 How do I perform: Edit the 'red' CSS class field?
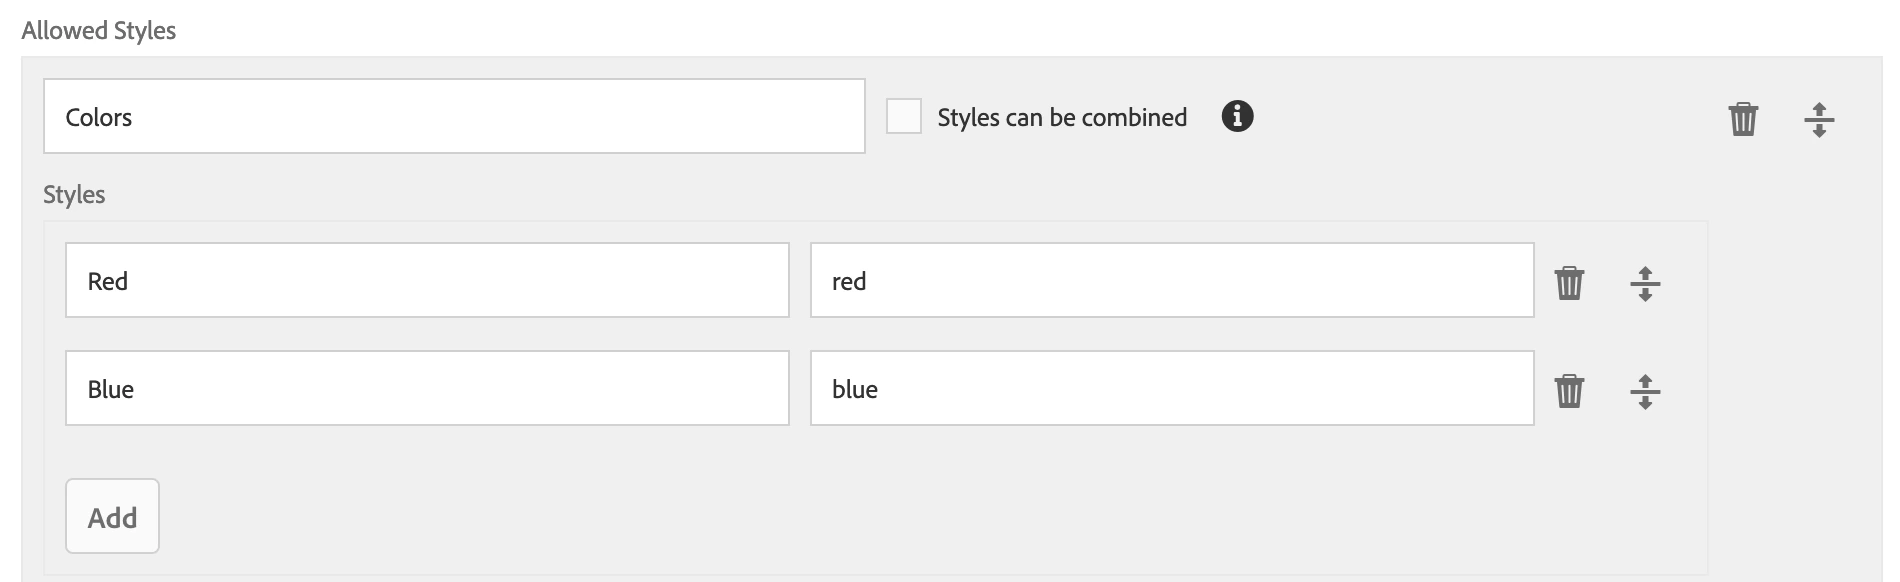1172,280
